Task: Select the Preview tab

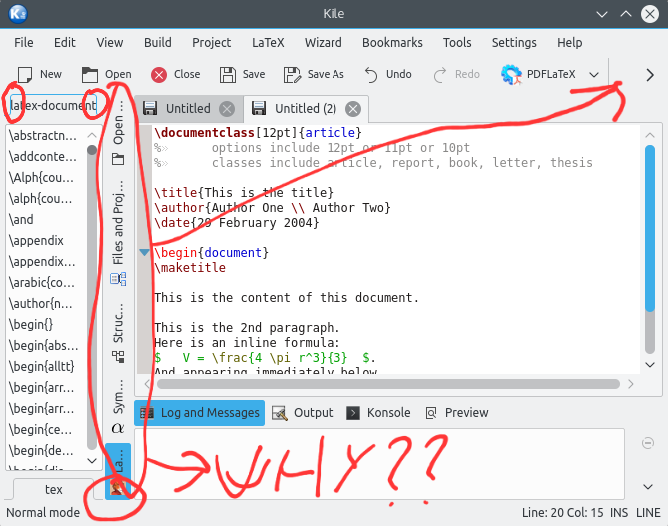Action: click(456, 413)
